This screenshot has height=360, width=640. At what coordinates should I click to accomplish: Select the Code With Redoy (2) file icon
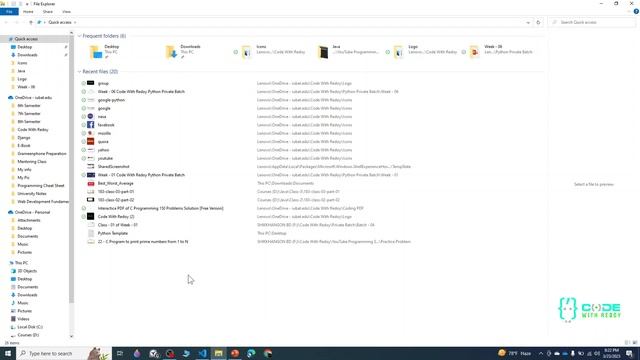(x=91, y=216)
